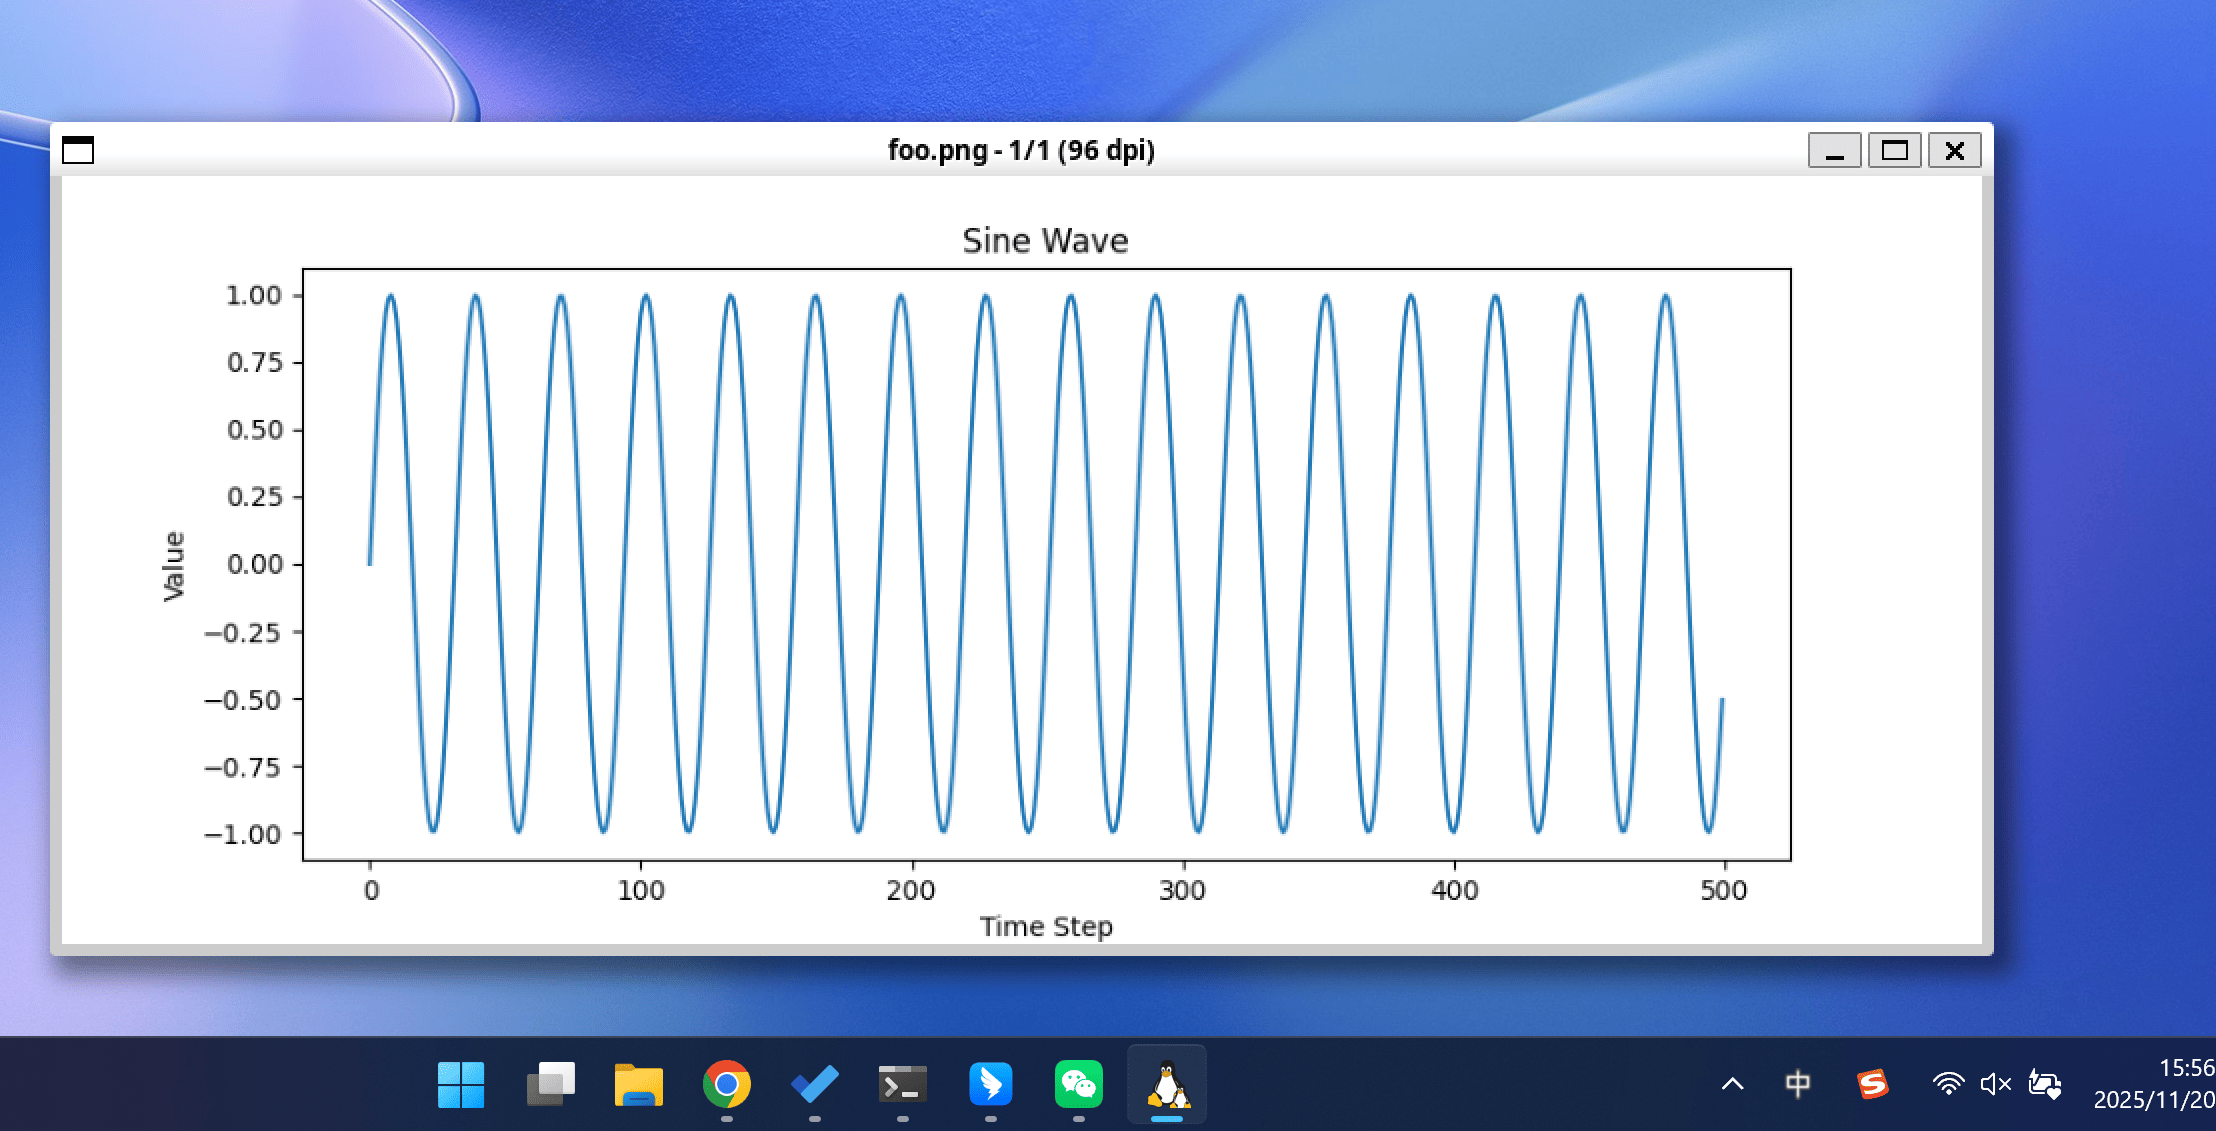This screenshot has width=2216, height=1131.
Task: Click the battery status tray icon
Action: coord(2044,1085)
